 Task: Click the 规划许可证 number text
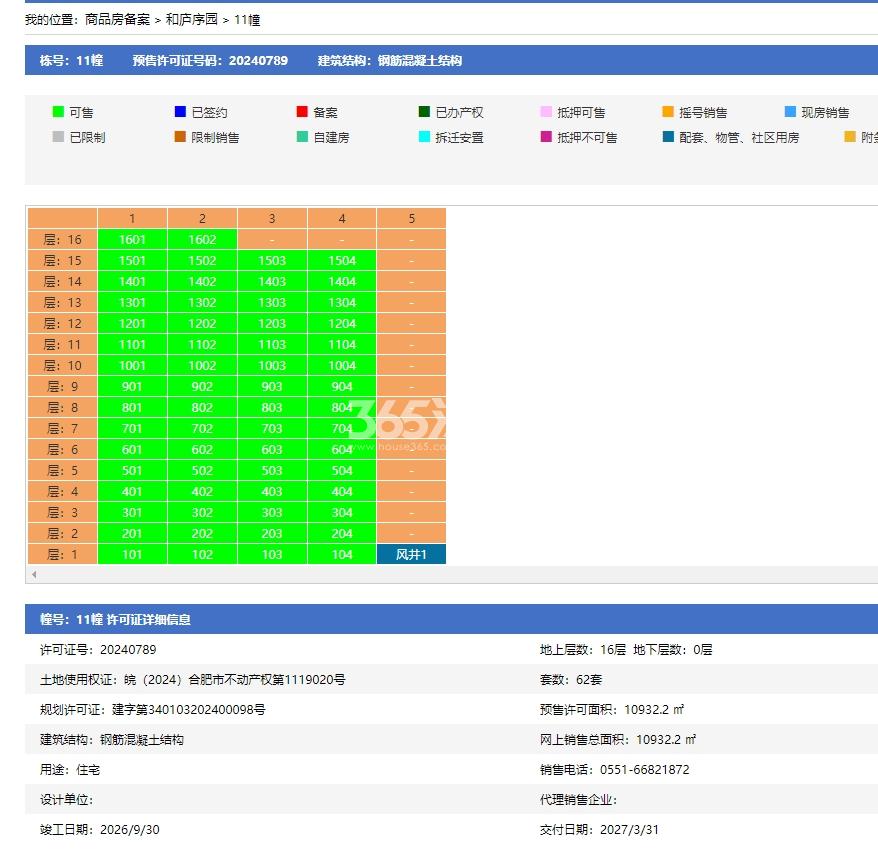coord(189,709)
